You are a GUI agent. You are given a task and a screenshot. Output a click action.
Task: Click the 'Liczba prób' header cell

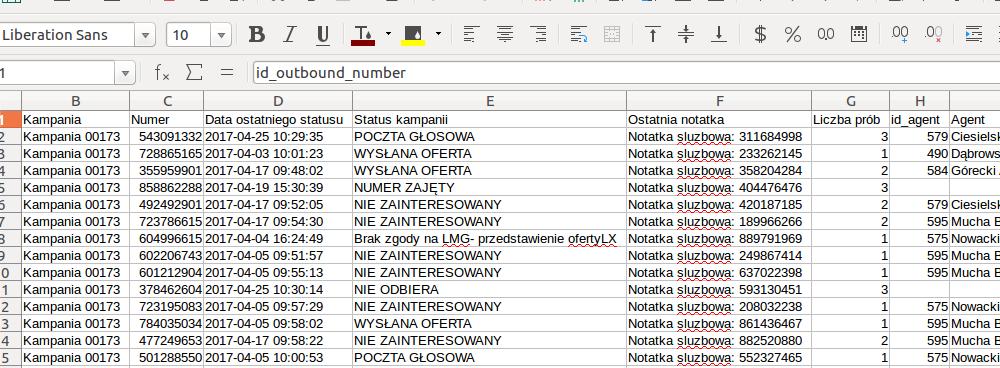tap(851, 119)
